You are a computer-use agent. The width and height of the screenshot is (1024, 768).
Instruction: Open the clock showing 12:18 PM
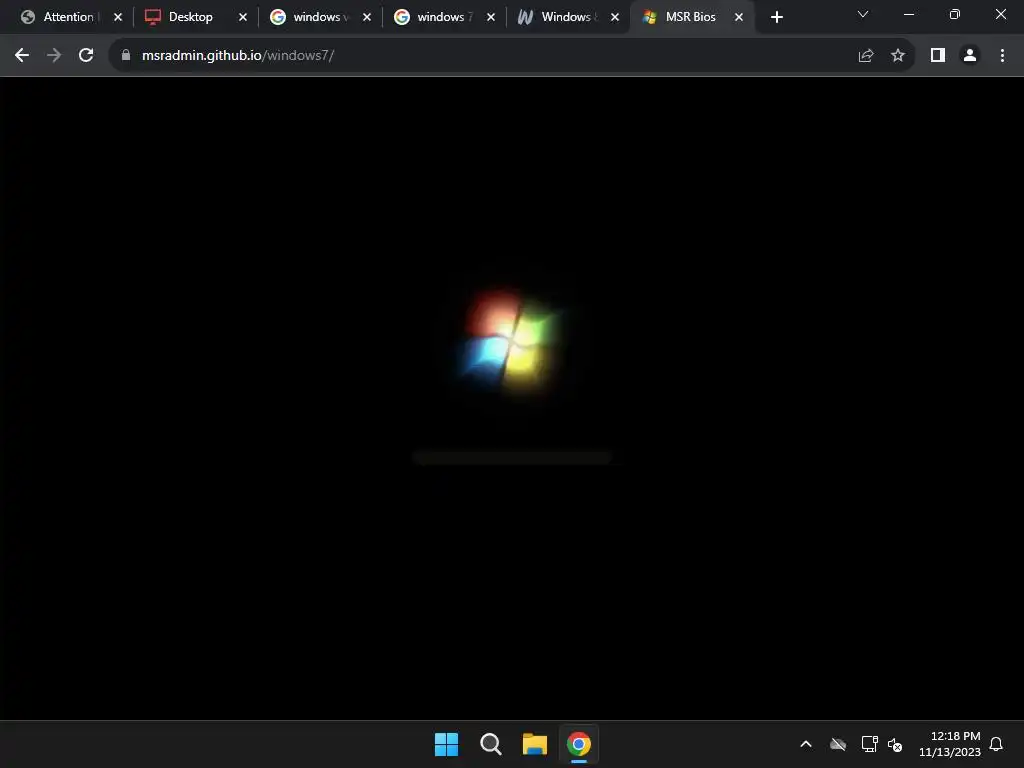950,744
